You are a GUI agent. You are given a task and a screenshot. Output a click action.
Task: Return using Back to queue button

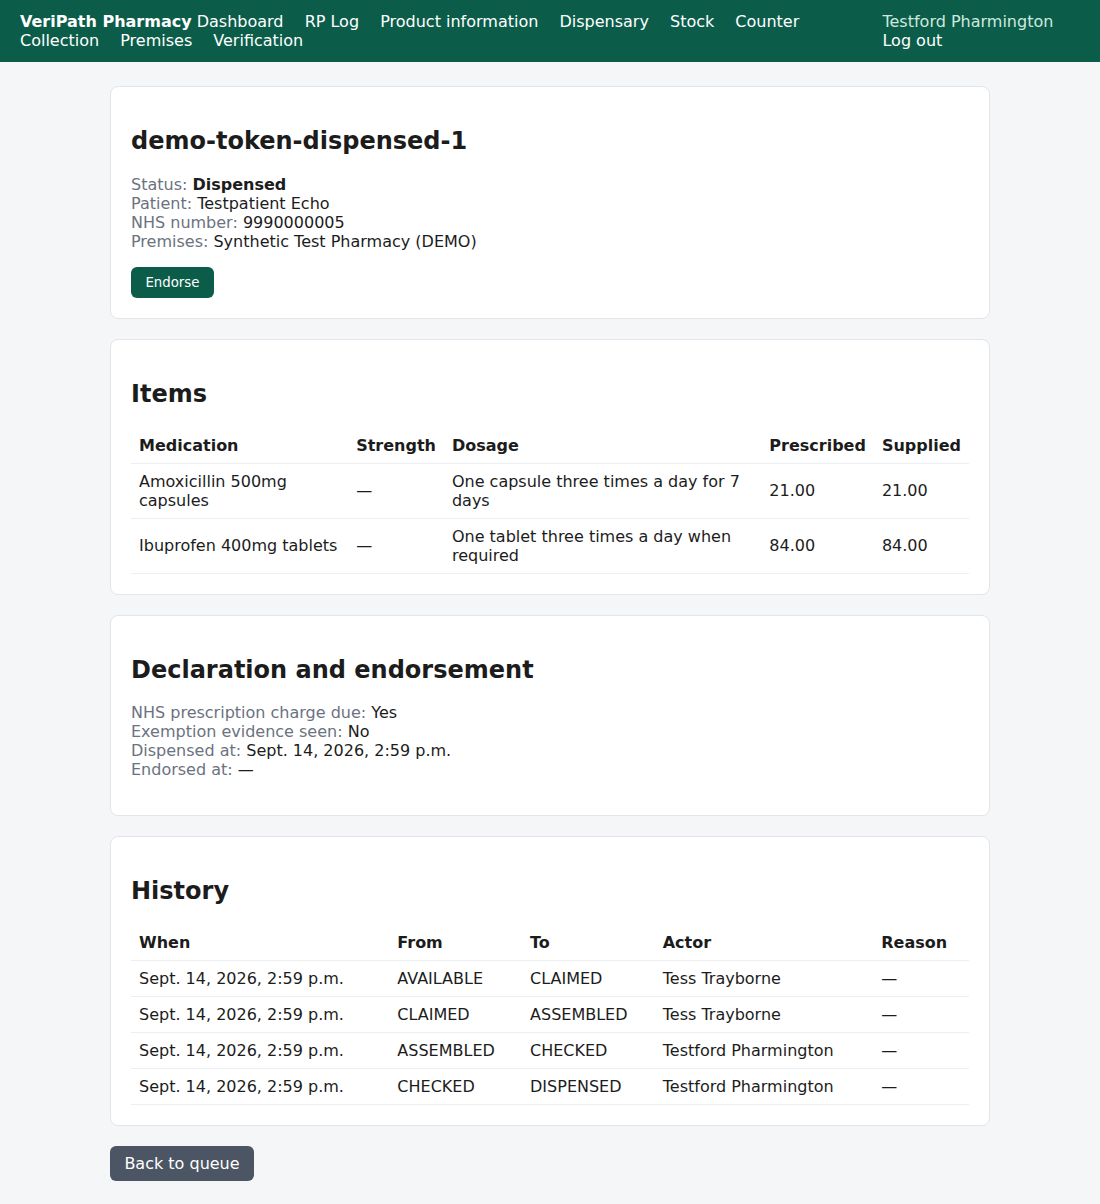[x=182, y=1163]
